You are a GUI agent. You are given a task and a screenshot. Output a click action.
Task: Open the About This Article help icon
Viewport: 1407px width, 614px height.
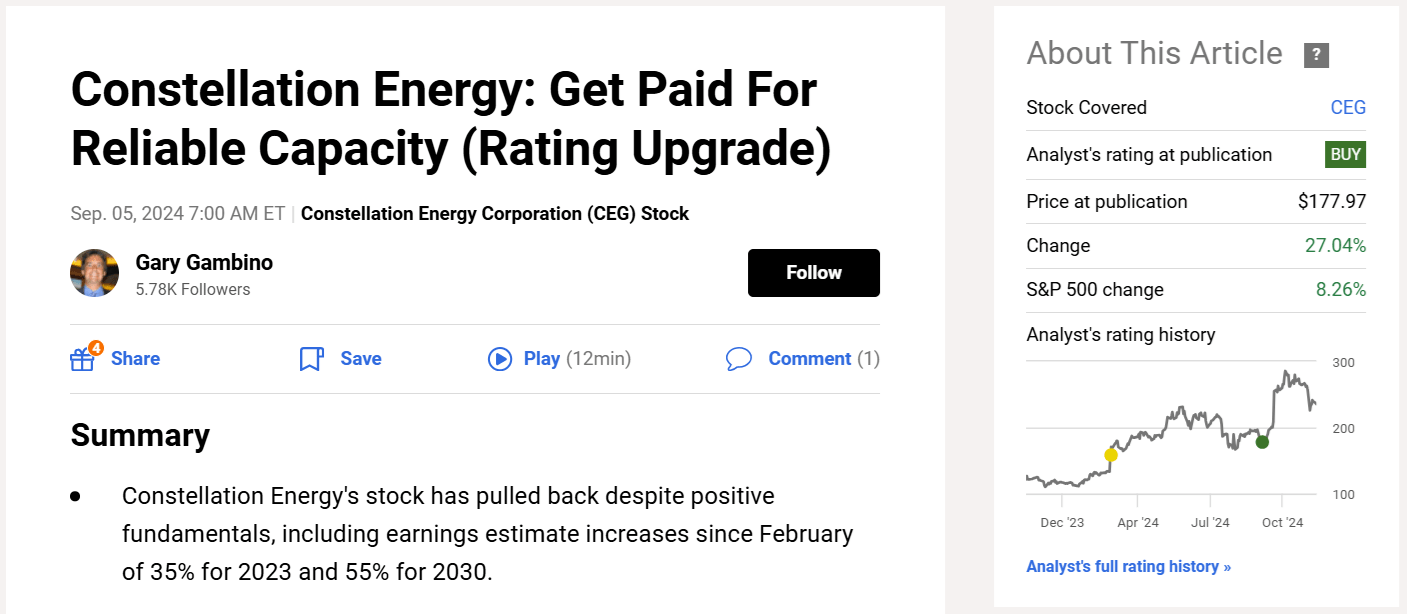(x=1317, y=55)
